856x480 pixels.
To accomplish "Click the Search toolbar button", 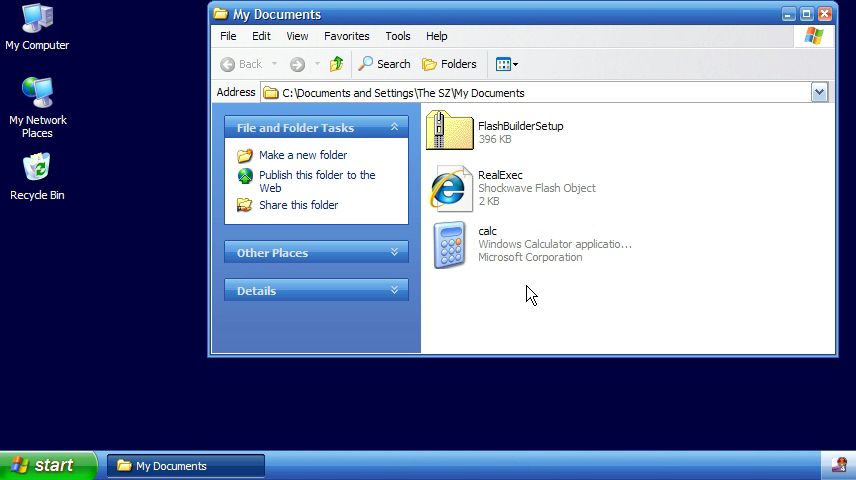I will (x=384, y=64).
